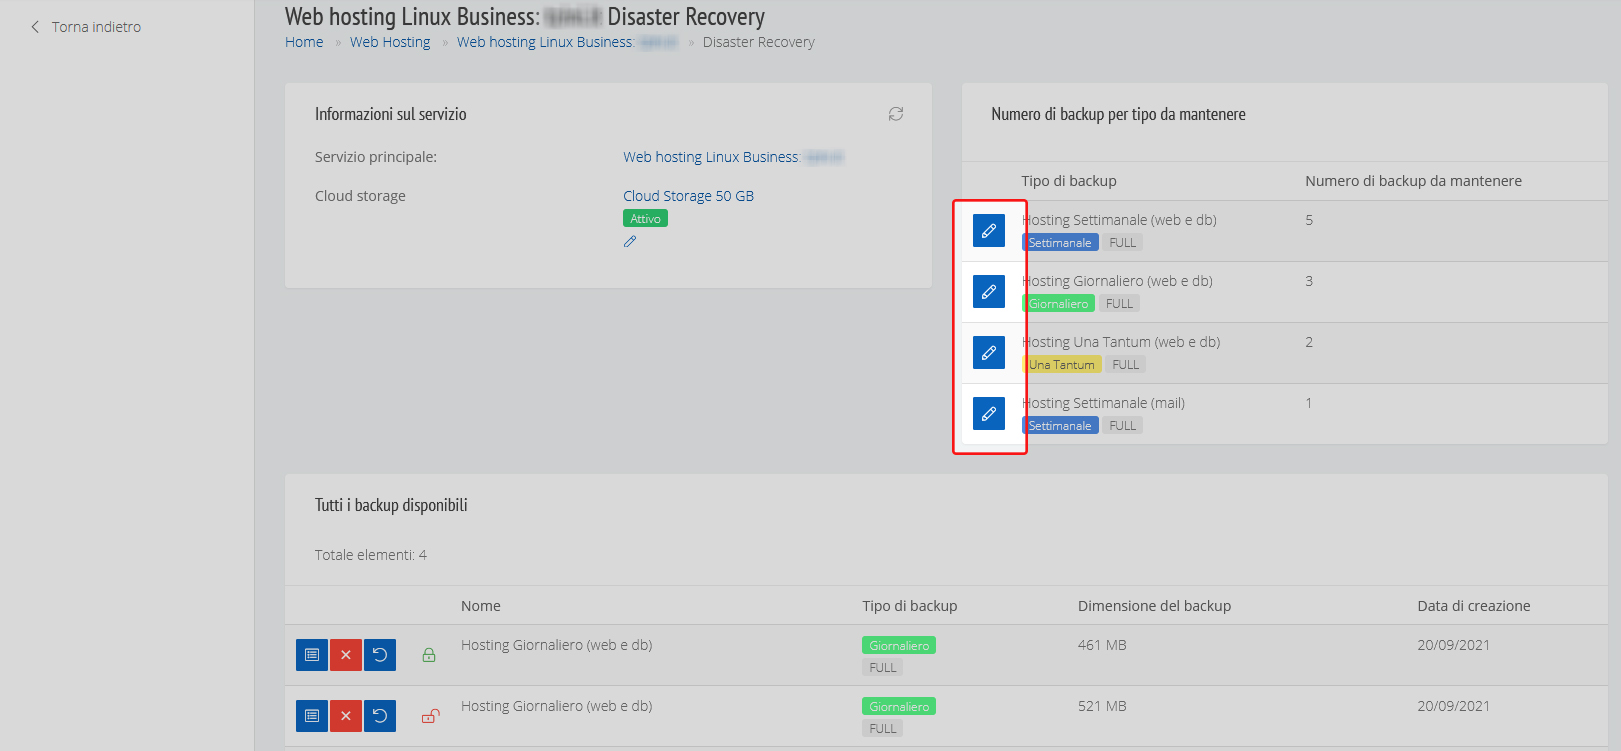
Task: Click the red unlocked padlock on 521 MB backup
Action: [430, 716]
